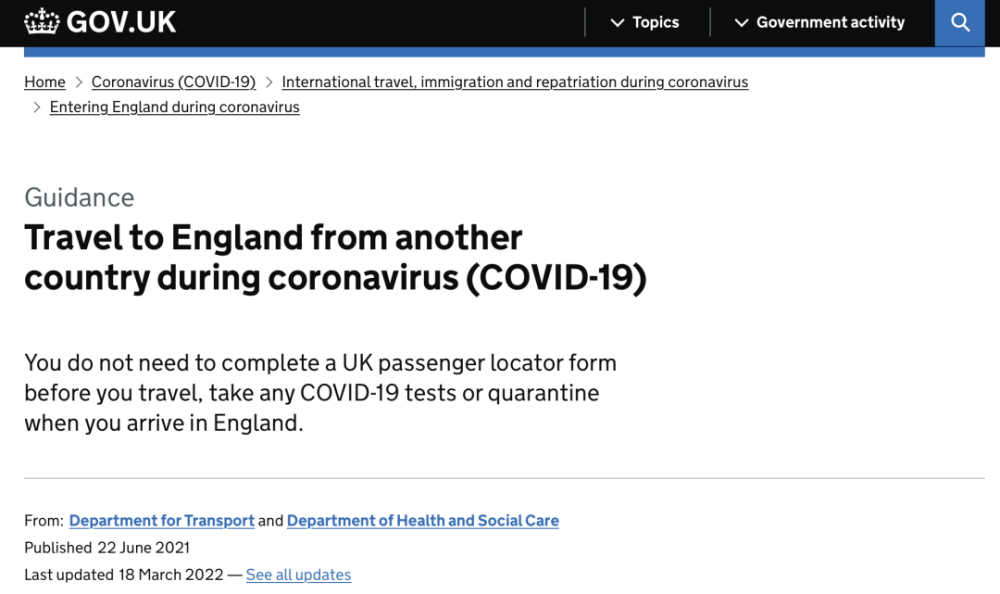Expand the Government activity menu
This screenshot has height=594, width=1000.
coord(830,22)
